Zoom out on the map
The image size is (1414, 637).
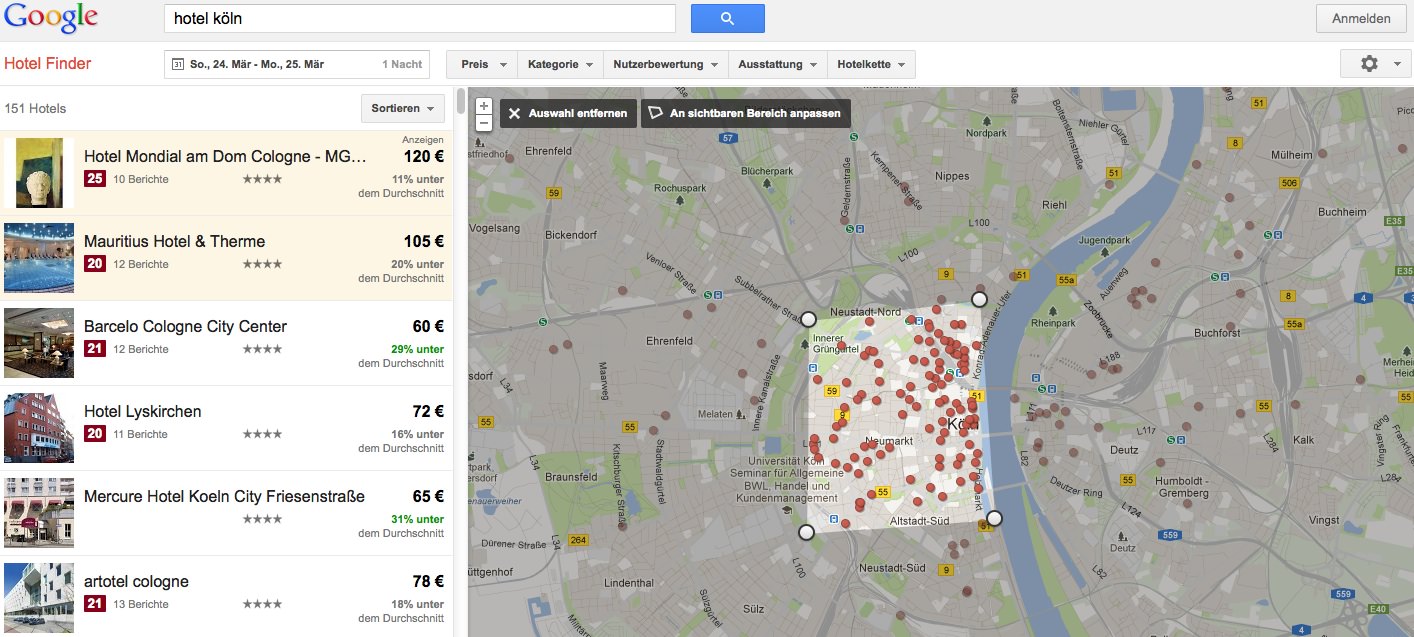[x=484, y=122]
